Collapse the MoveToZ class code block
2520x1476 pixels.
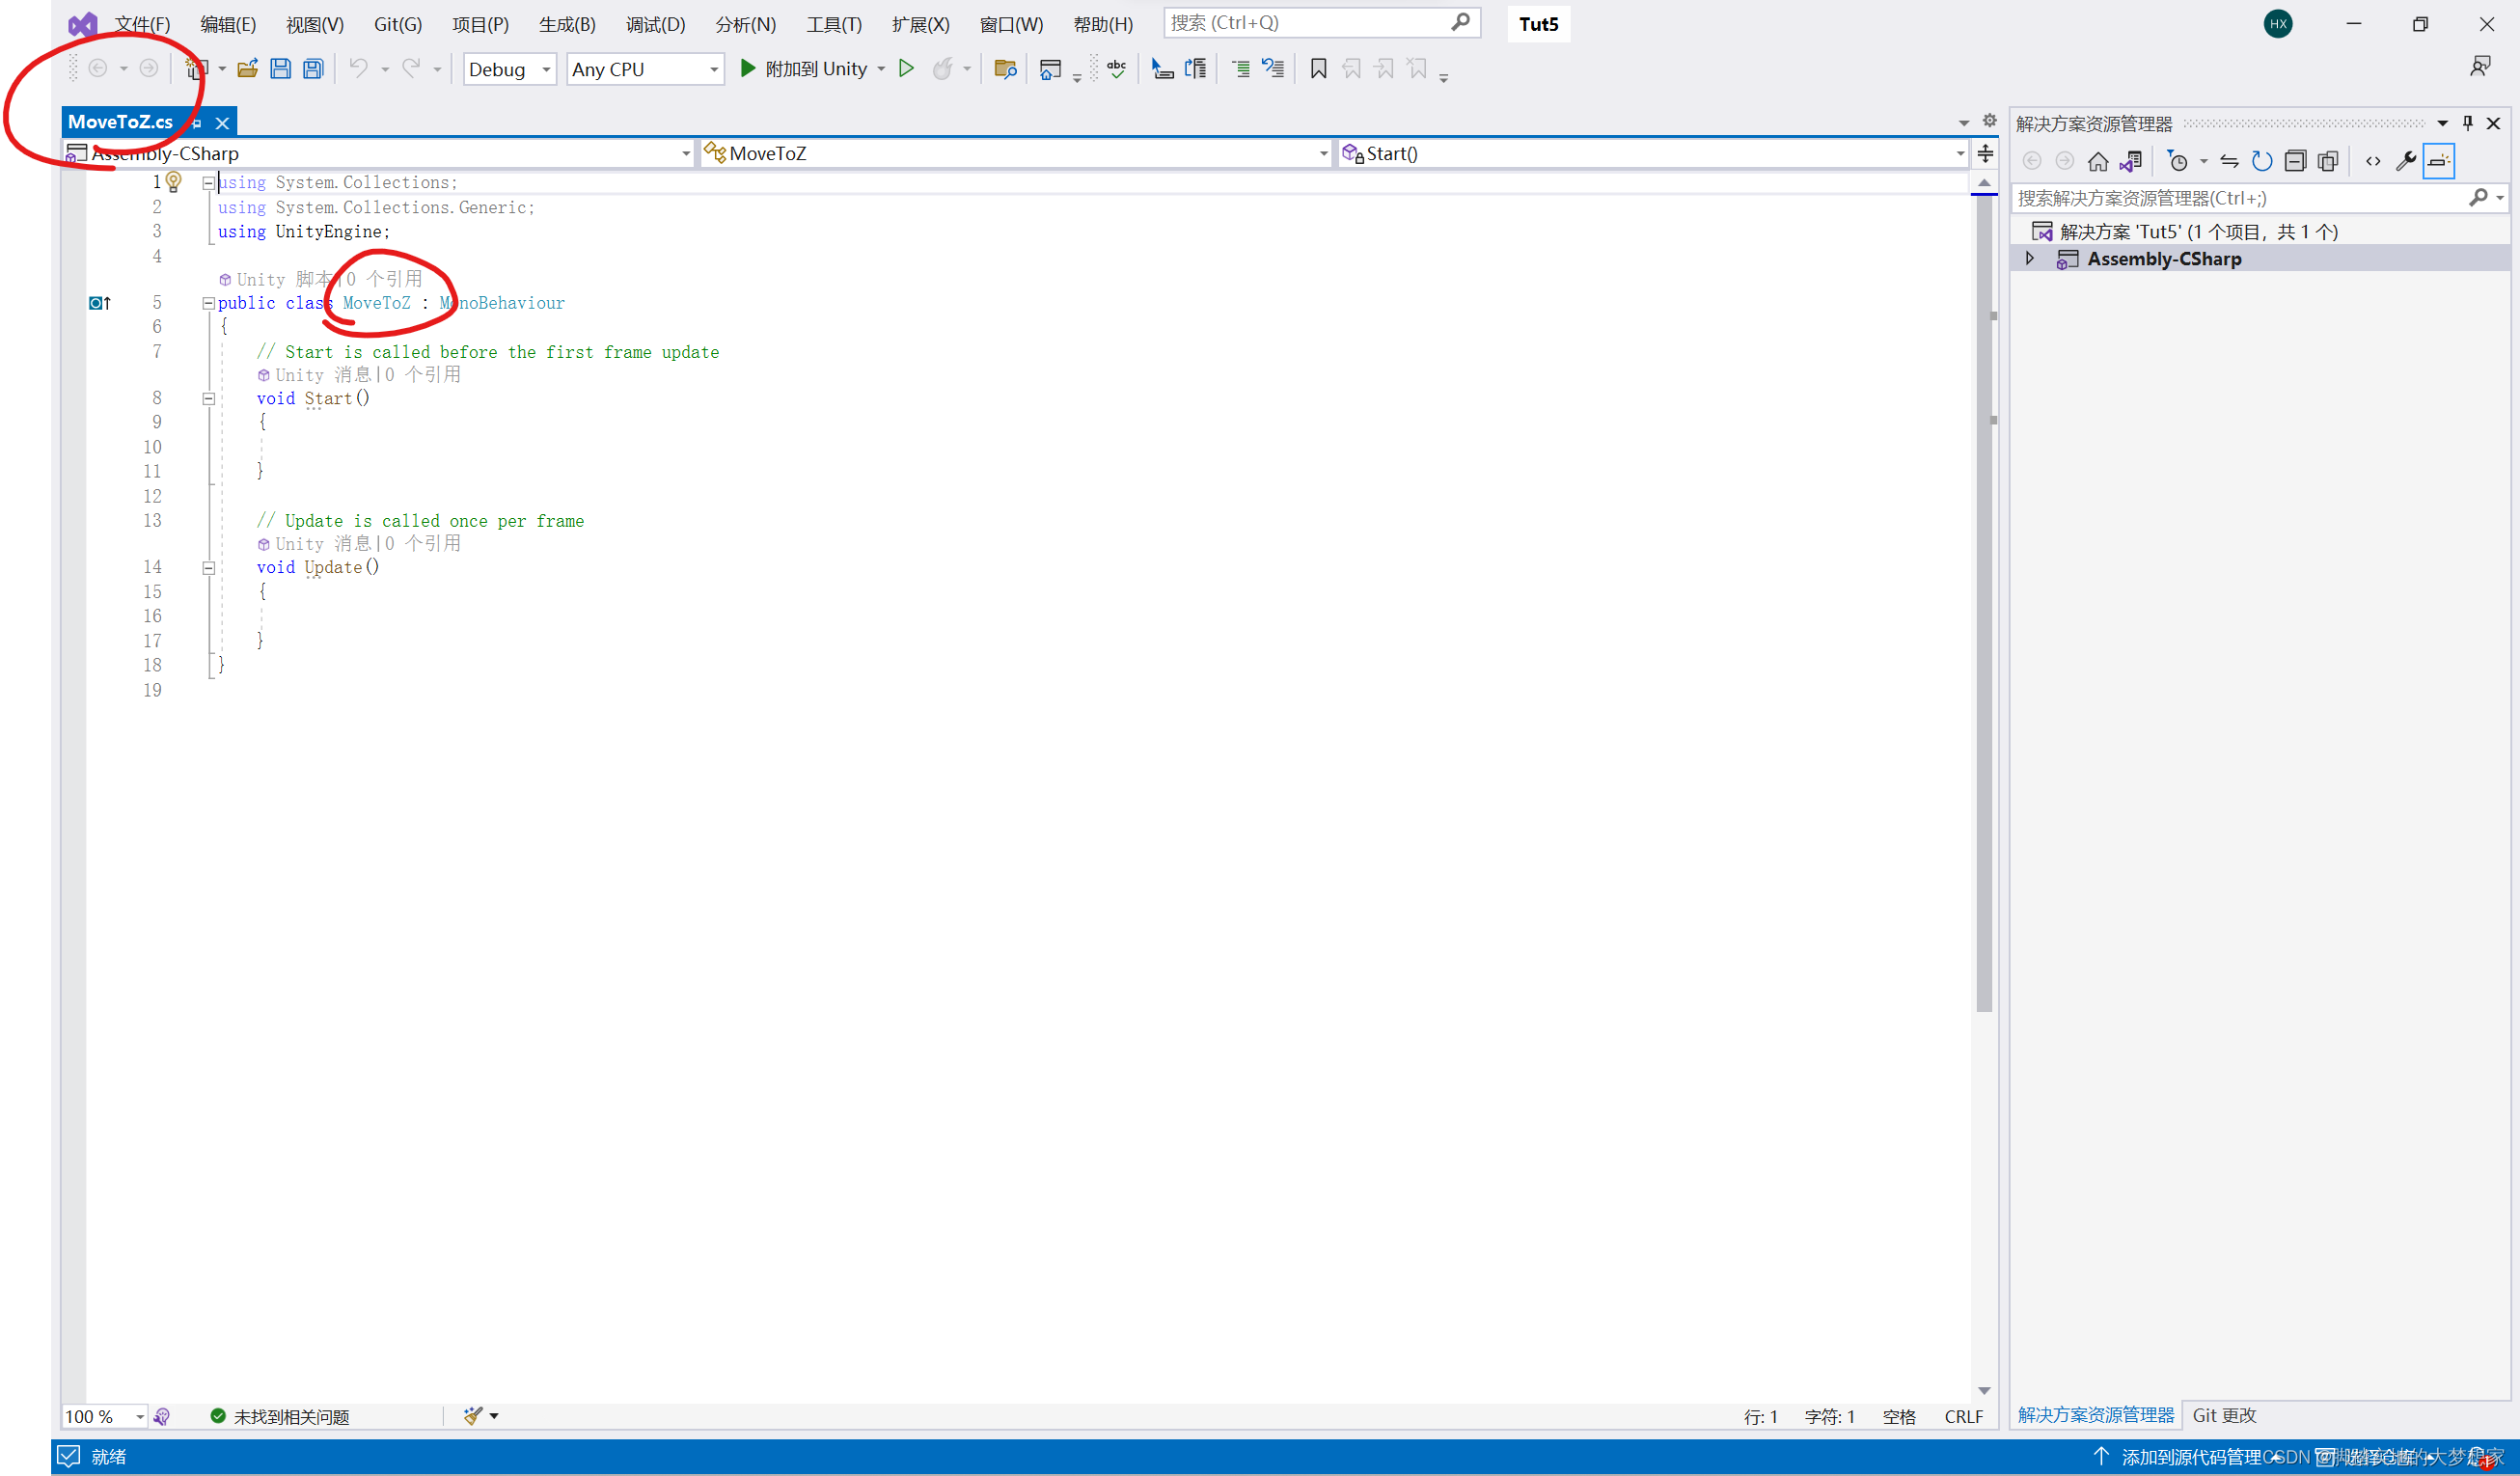[208, 303]
